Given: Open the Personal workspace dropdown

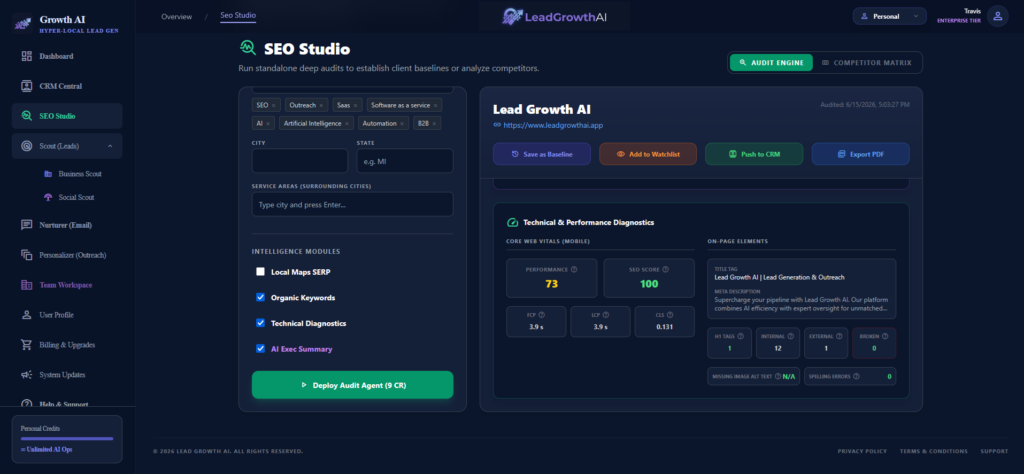Looking at the screenshot, I should (x=889, y=16).
